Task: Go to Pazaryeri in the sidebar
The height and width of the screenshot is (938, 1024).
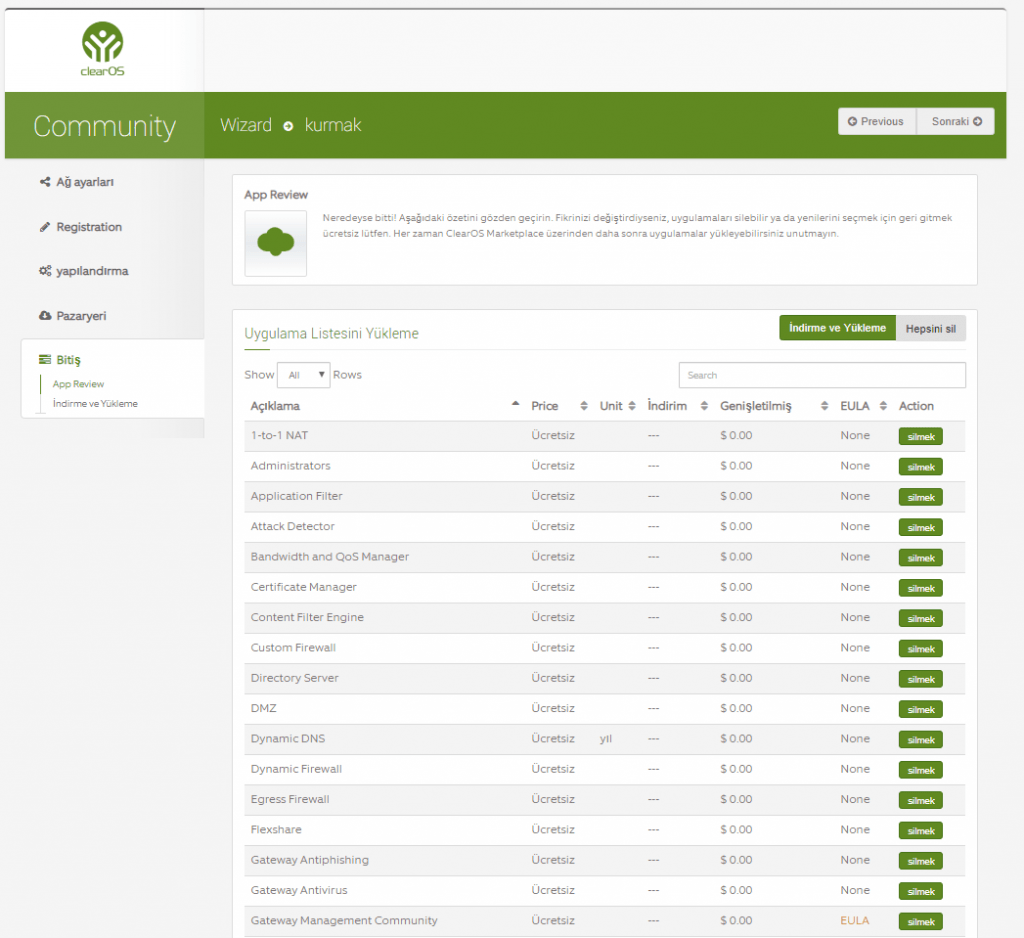Action: 80,316
